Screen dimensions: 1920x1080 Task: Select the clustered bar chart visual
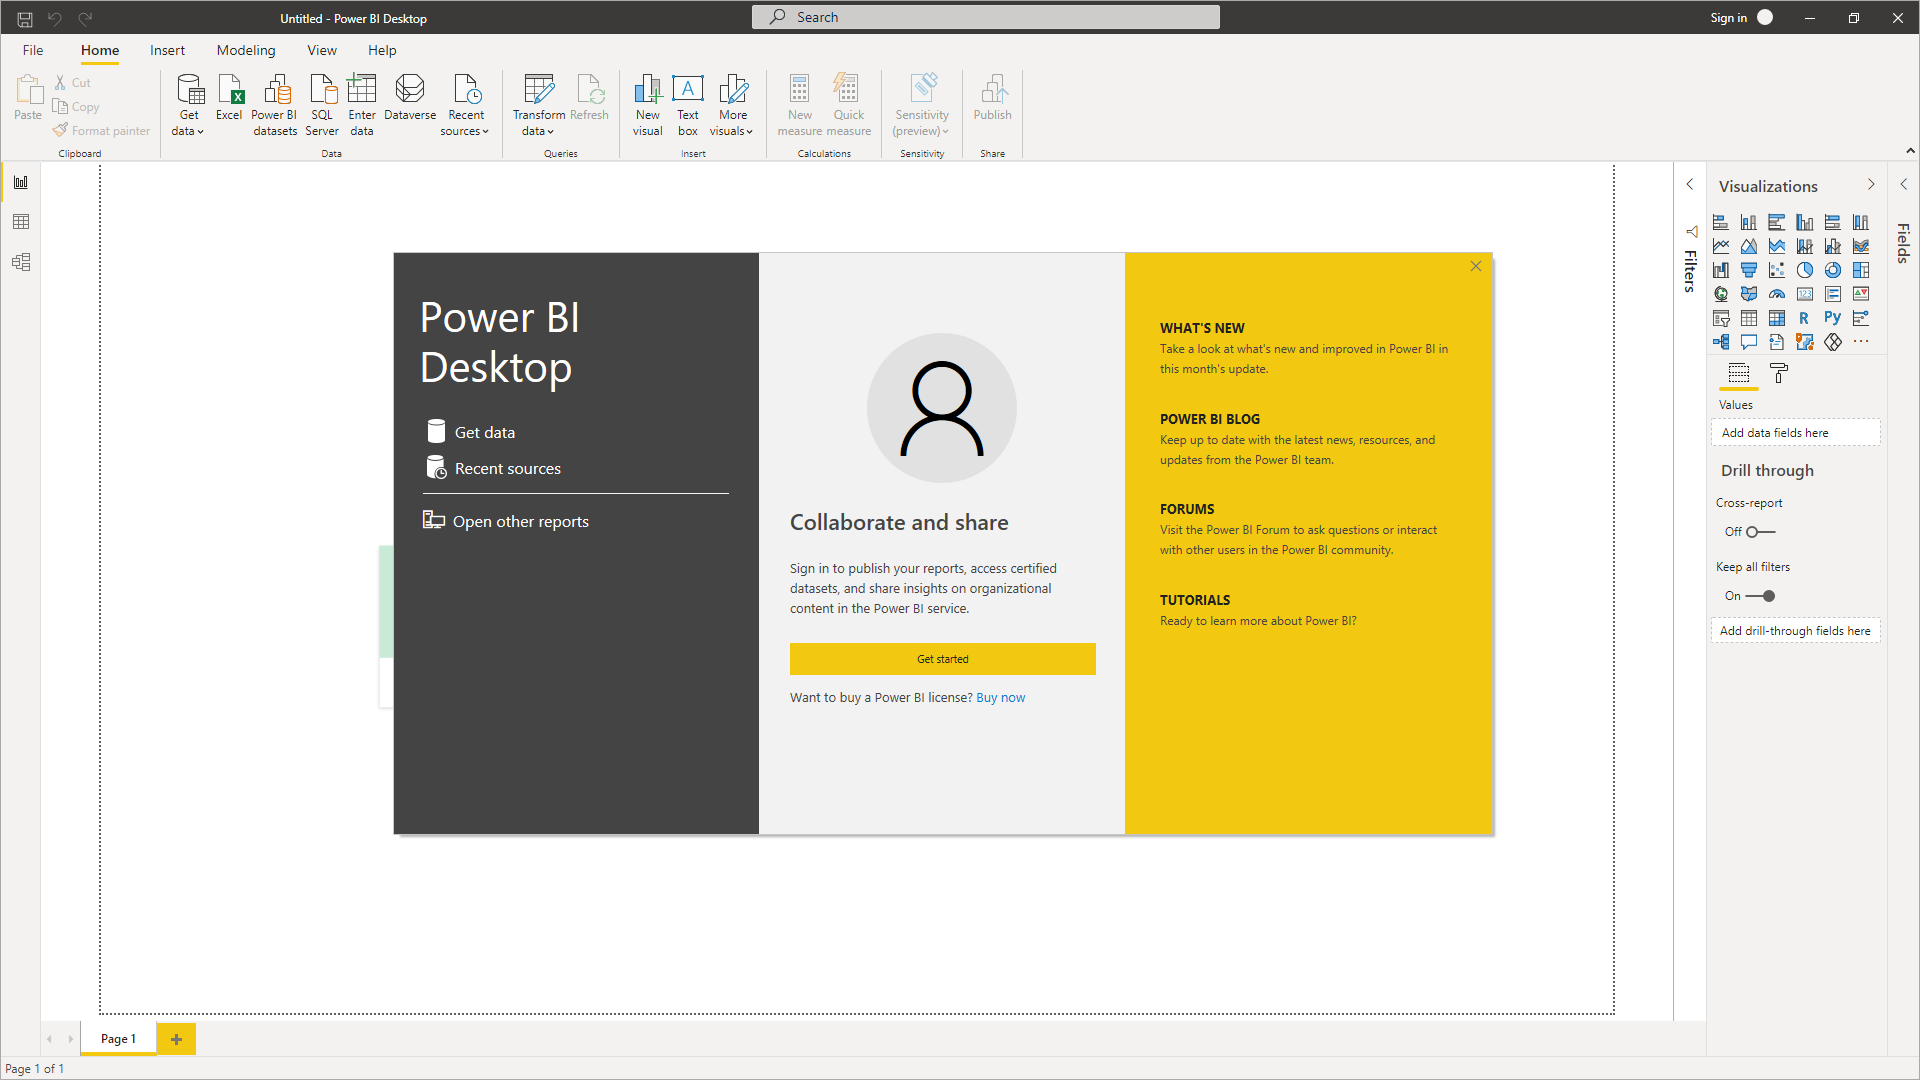(1777, 222)
